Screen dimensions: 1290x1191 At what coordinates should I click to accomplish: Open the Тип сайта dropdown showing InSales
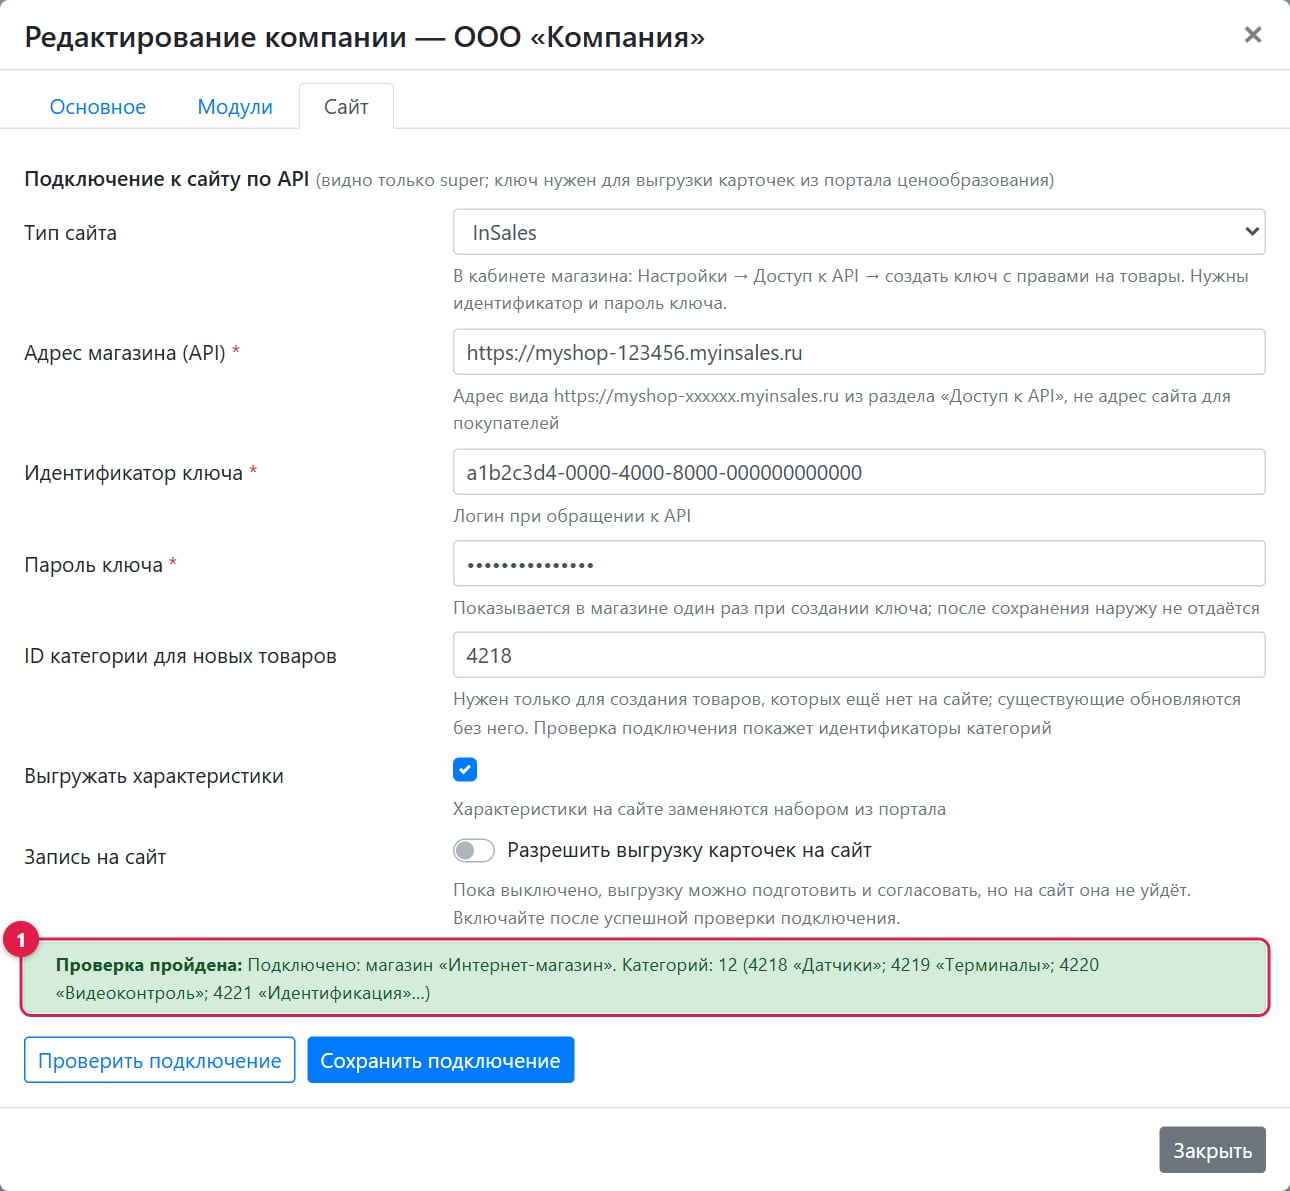click(x=859, y=232)
